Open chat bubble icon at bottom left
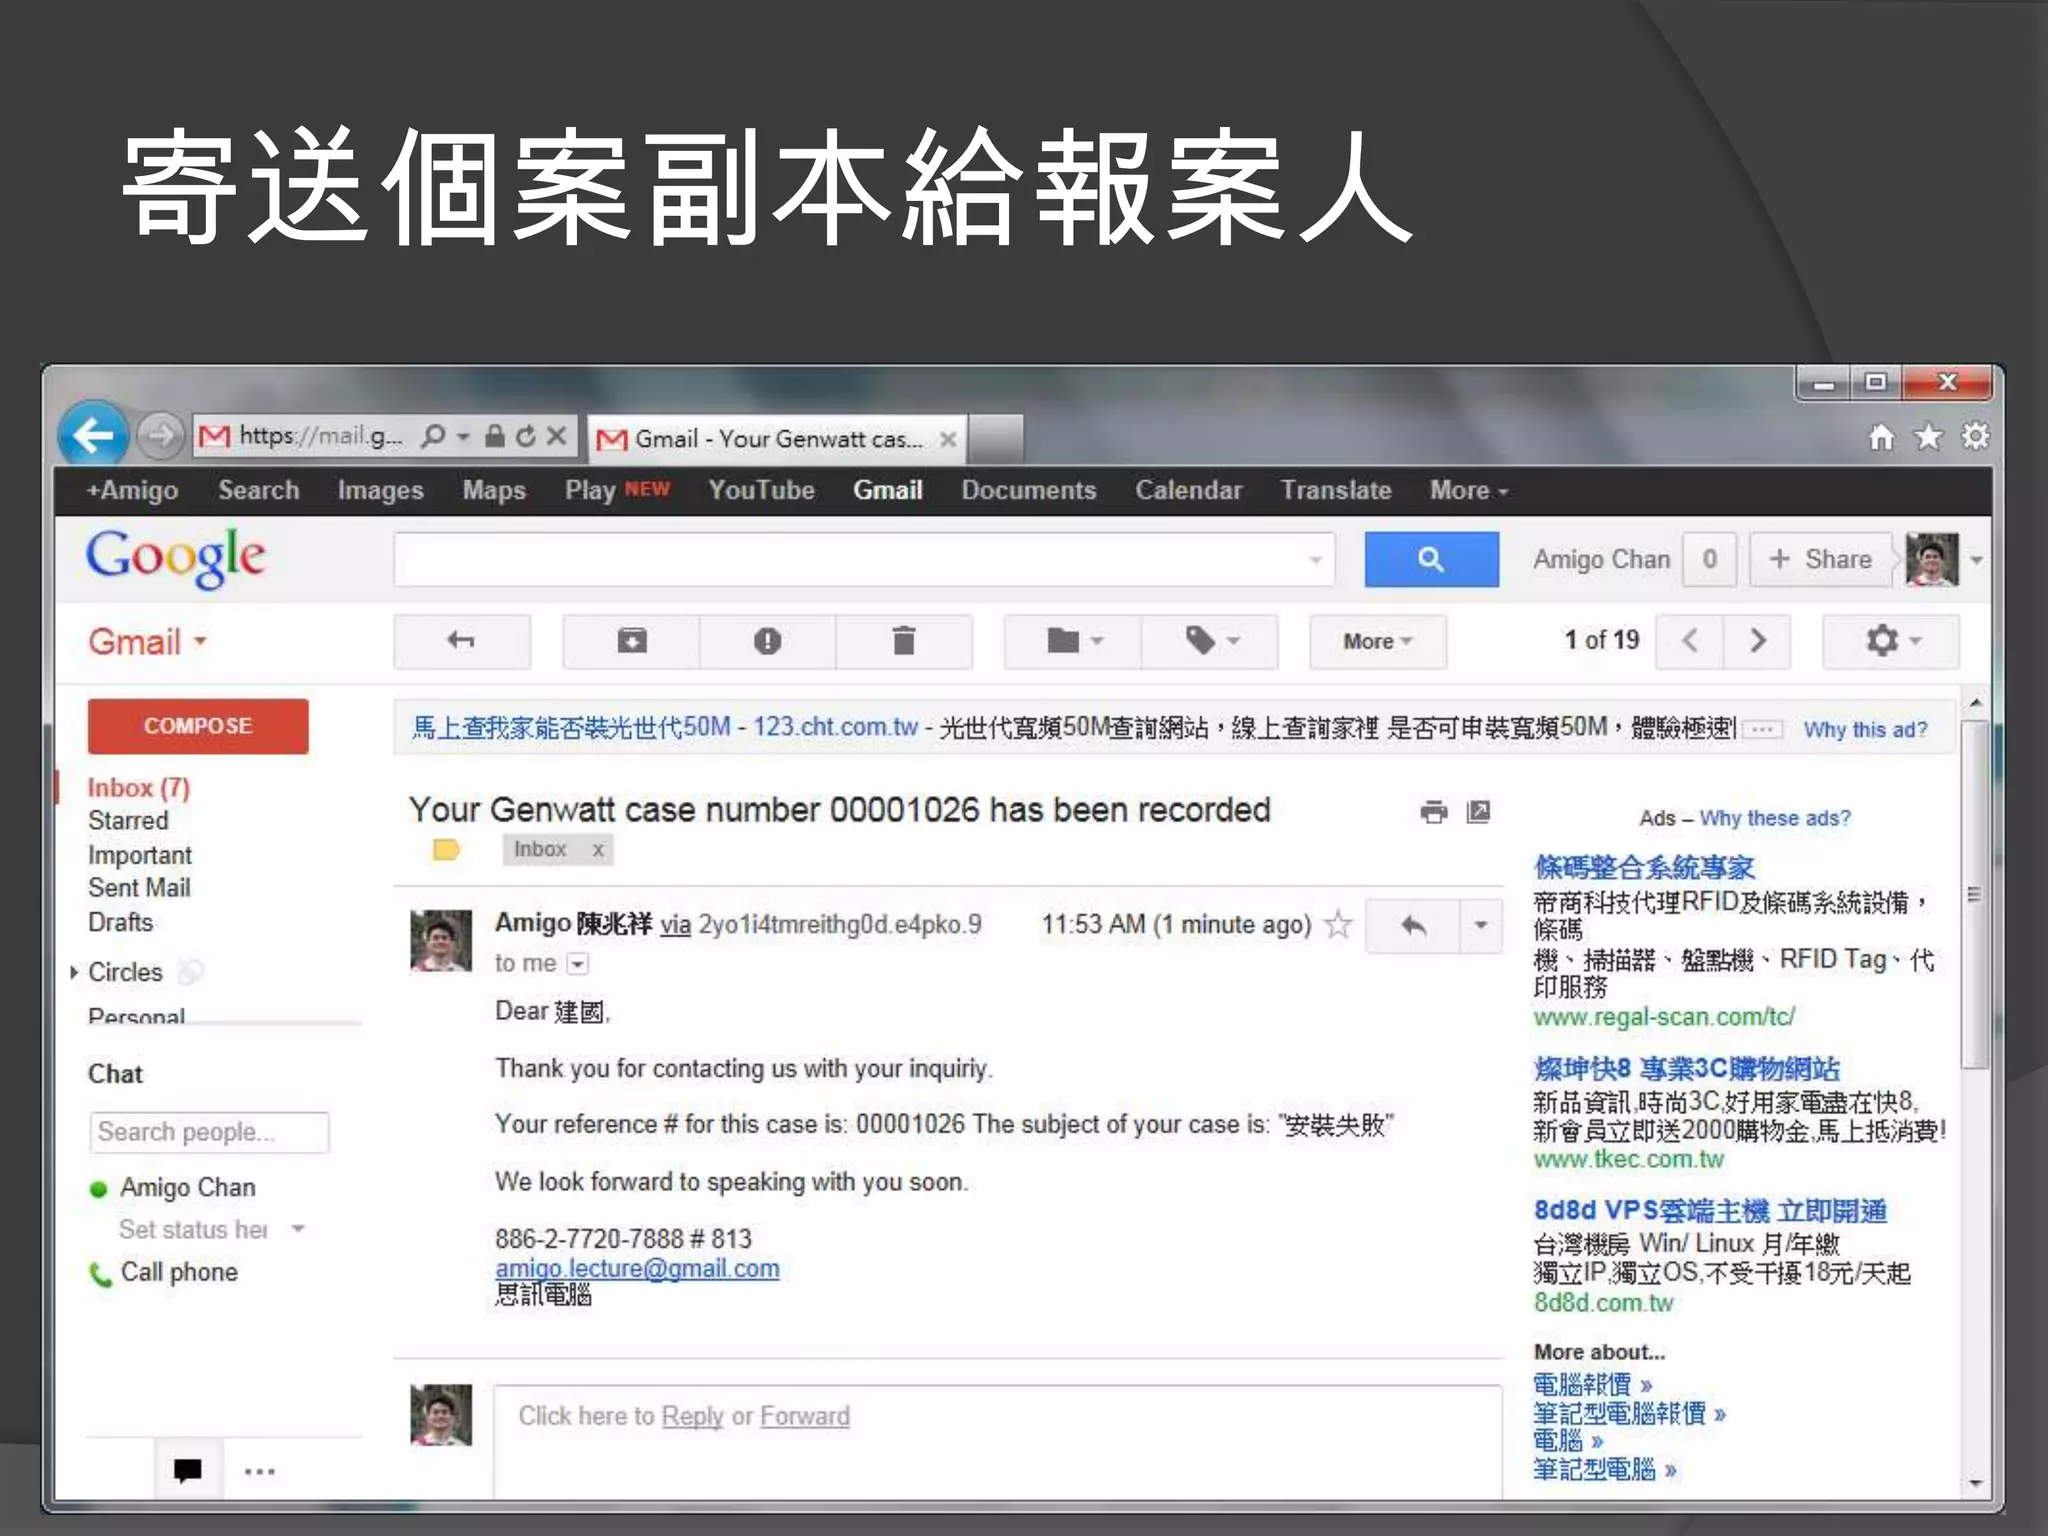 tap(187, 1470)
